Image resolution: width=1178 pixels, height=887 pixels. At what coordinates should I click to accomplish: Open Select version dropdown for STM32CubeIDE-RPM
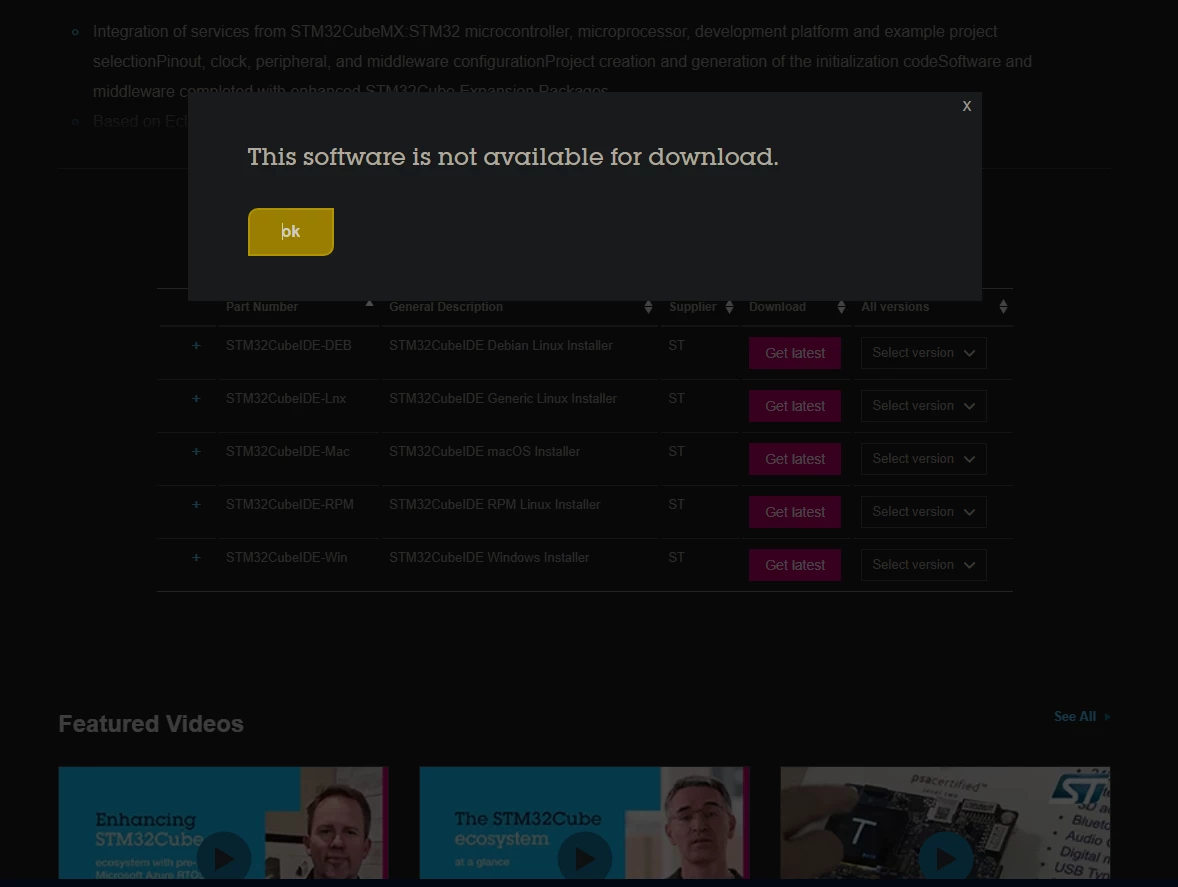click(923, 511)
